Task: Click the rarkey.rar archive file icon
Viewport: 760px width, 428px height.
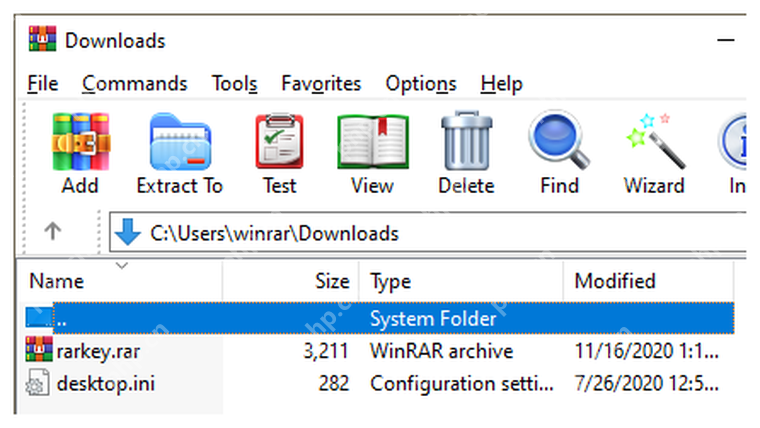Action: point(39,349)
